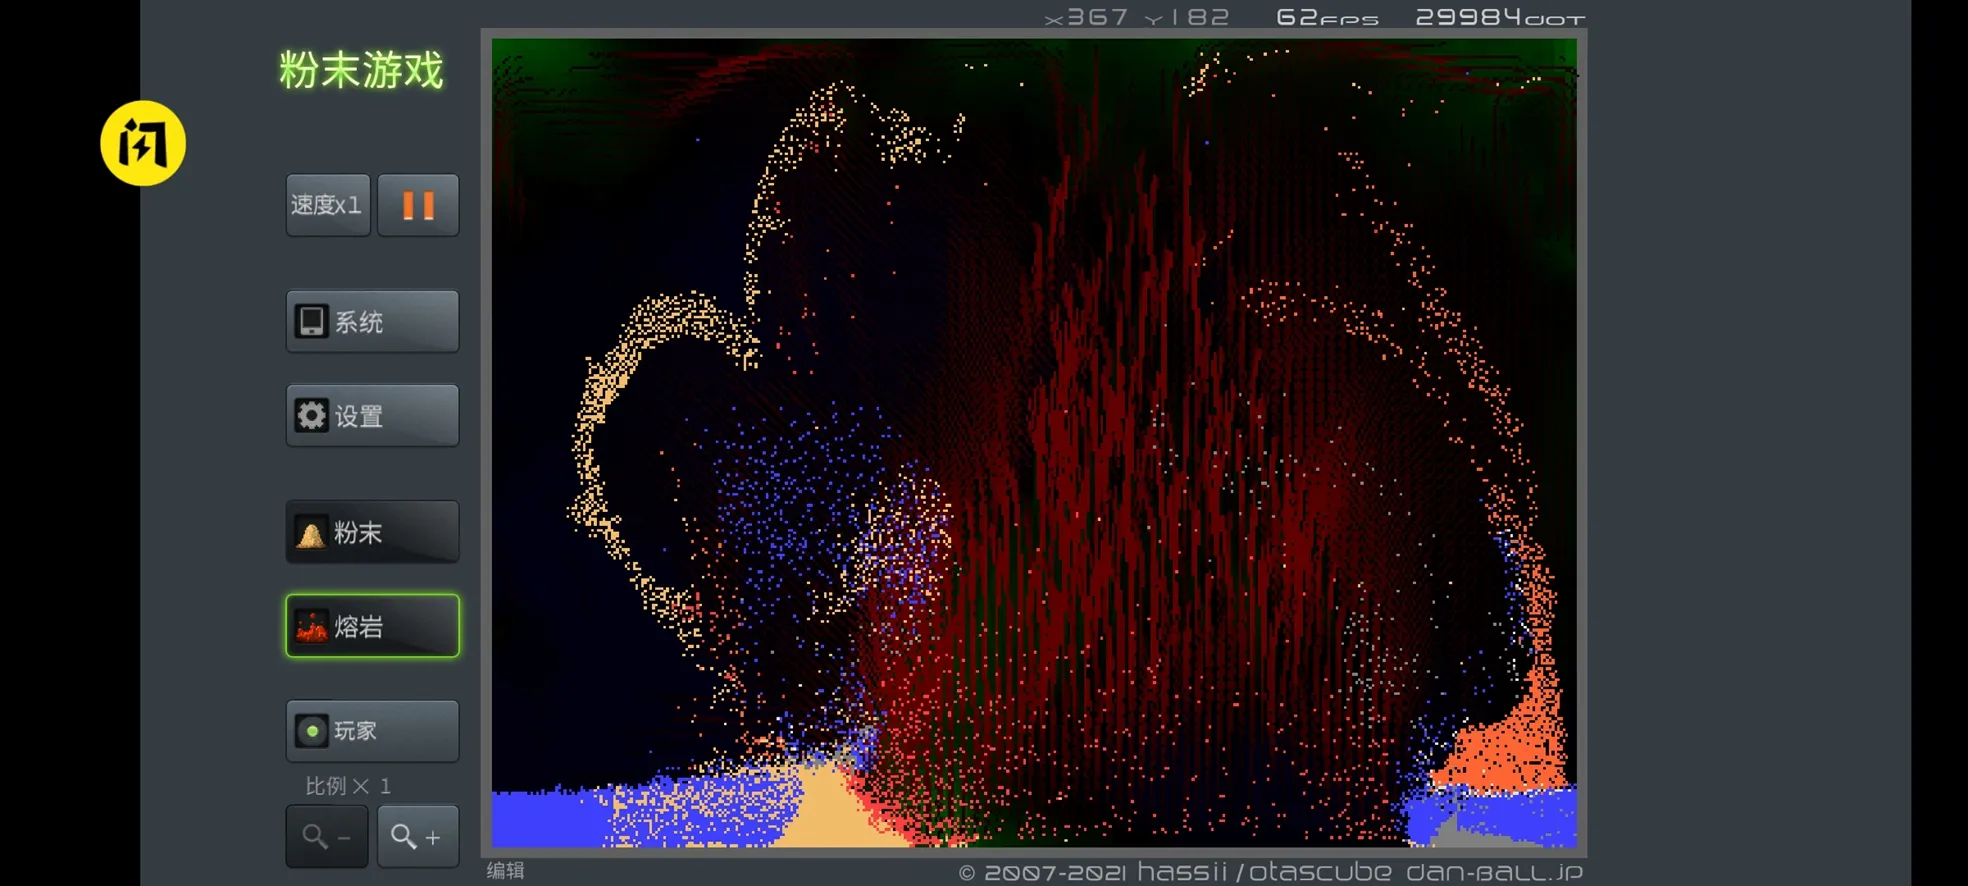Click the yellow lightning logo badge

click(143, 143)
